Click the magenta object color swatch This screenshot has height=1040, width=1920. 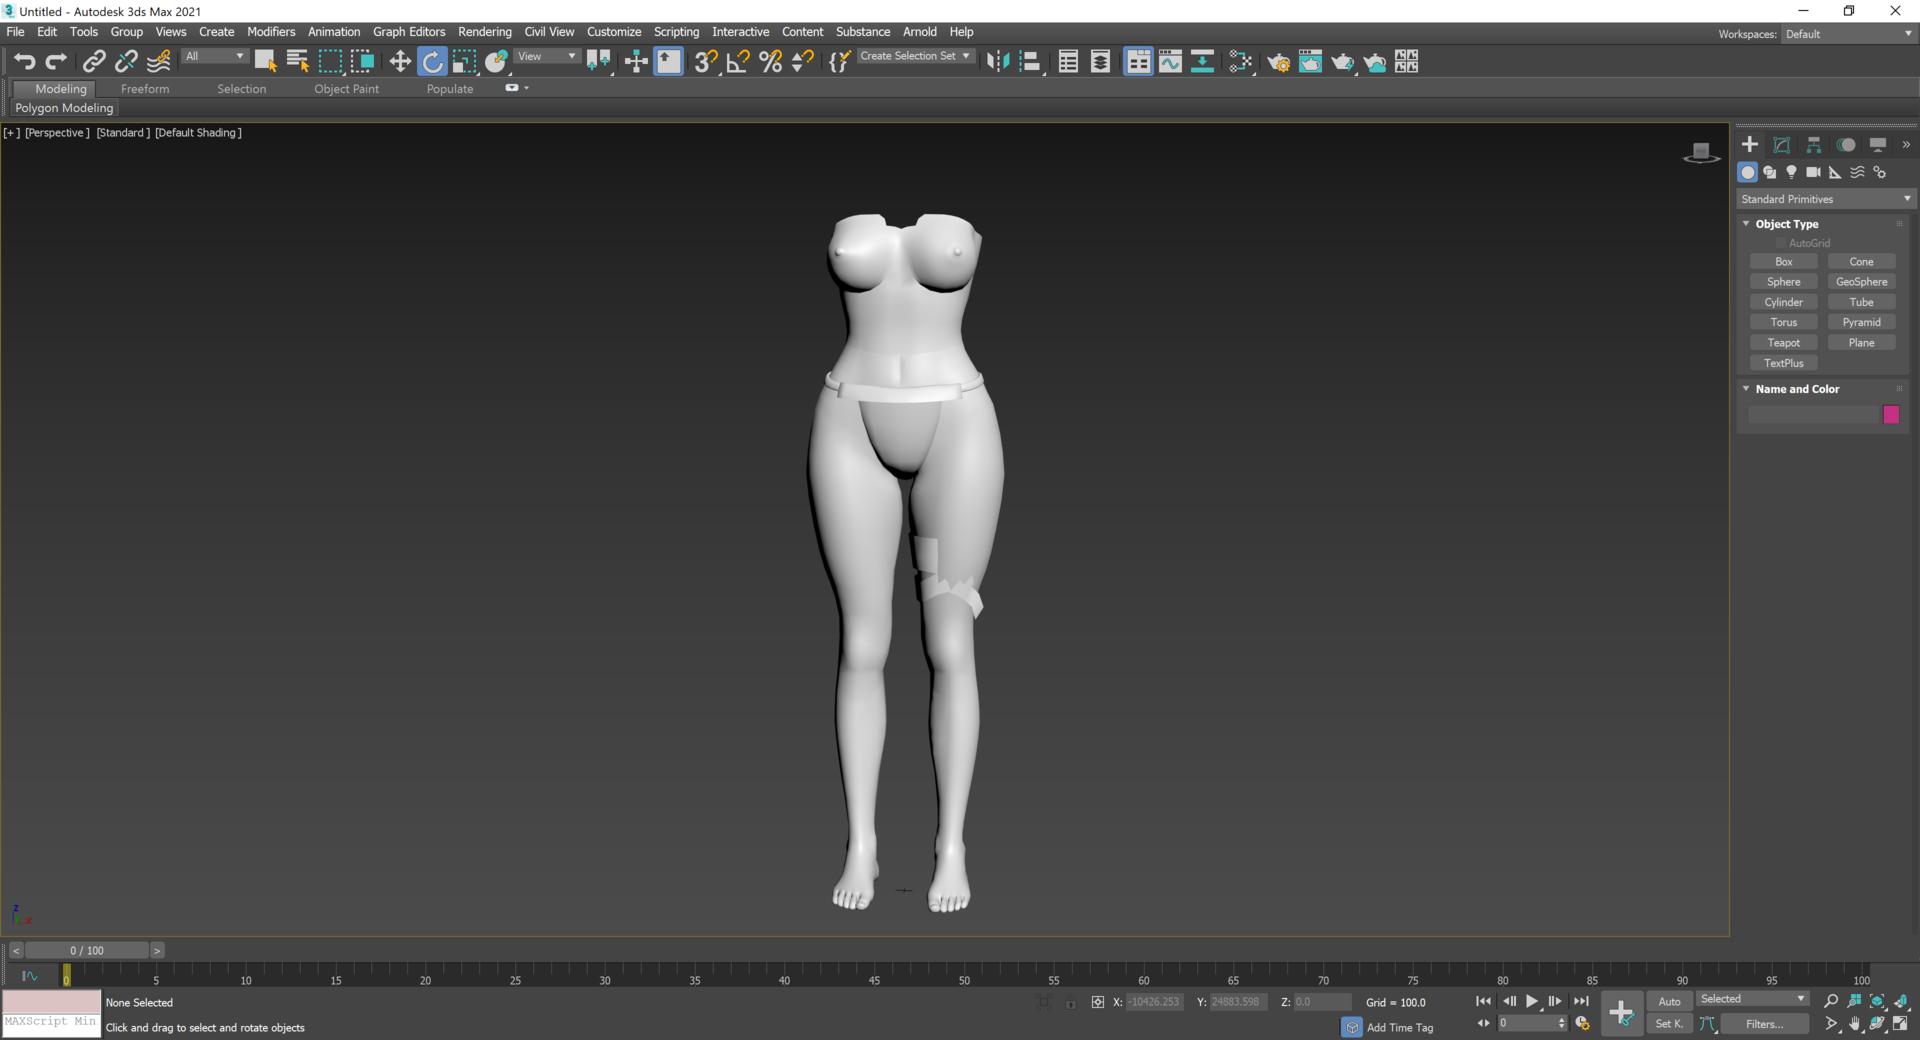1891,414
